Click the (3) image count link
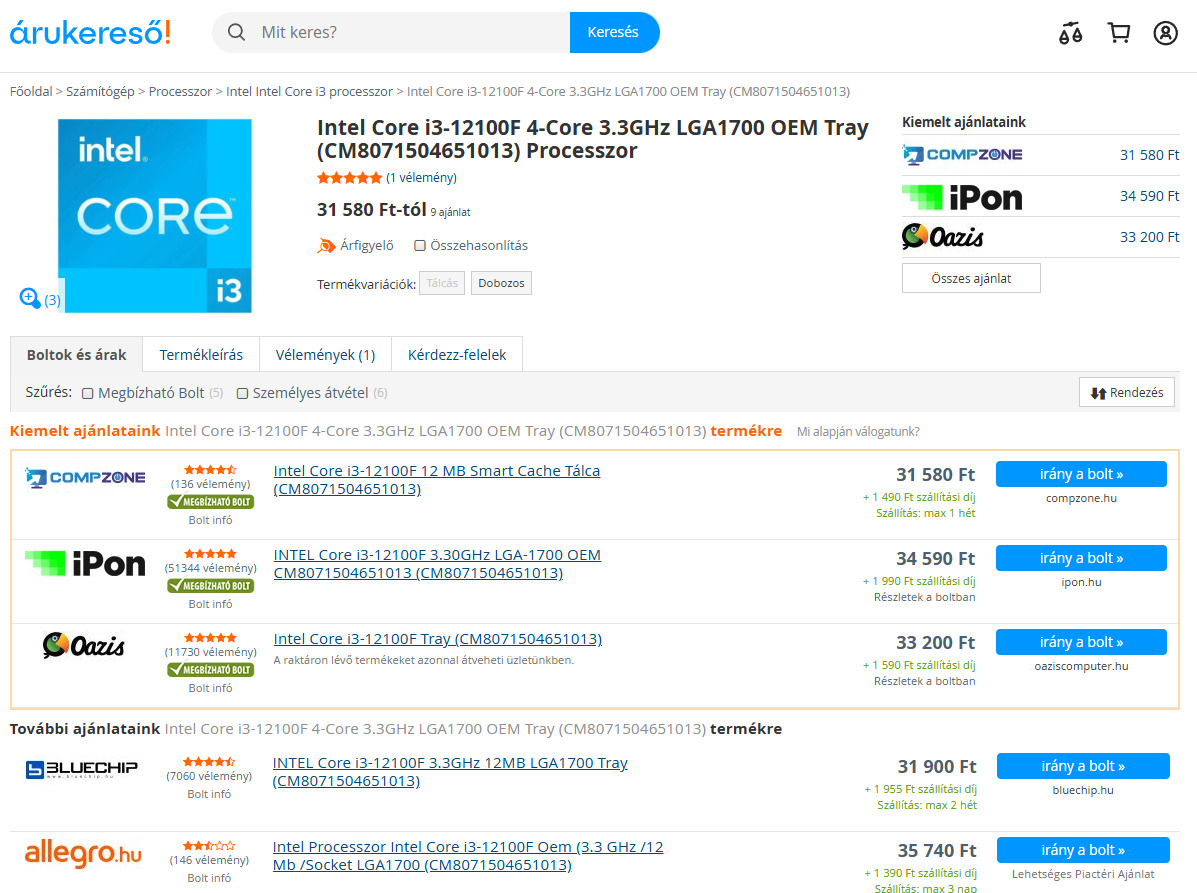The width and height of the screenshot is (1197, 893). click(x=52, y=300)
